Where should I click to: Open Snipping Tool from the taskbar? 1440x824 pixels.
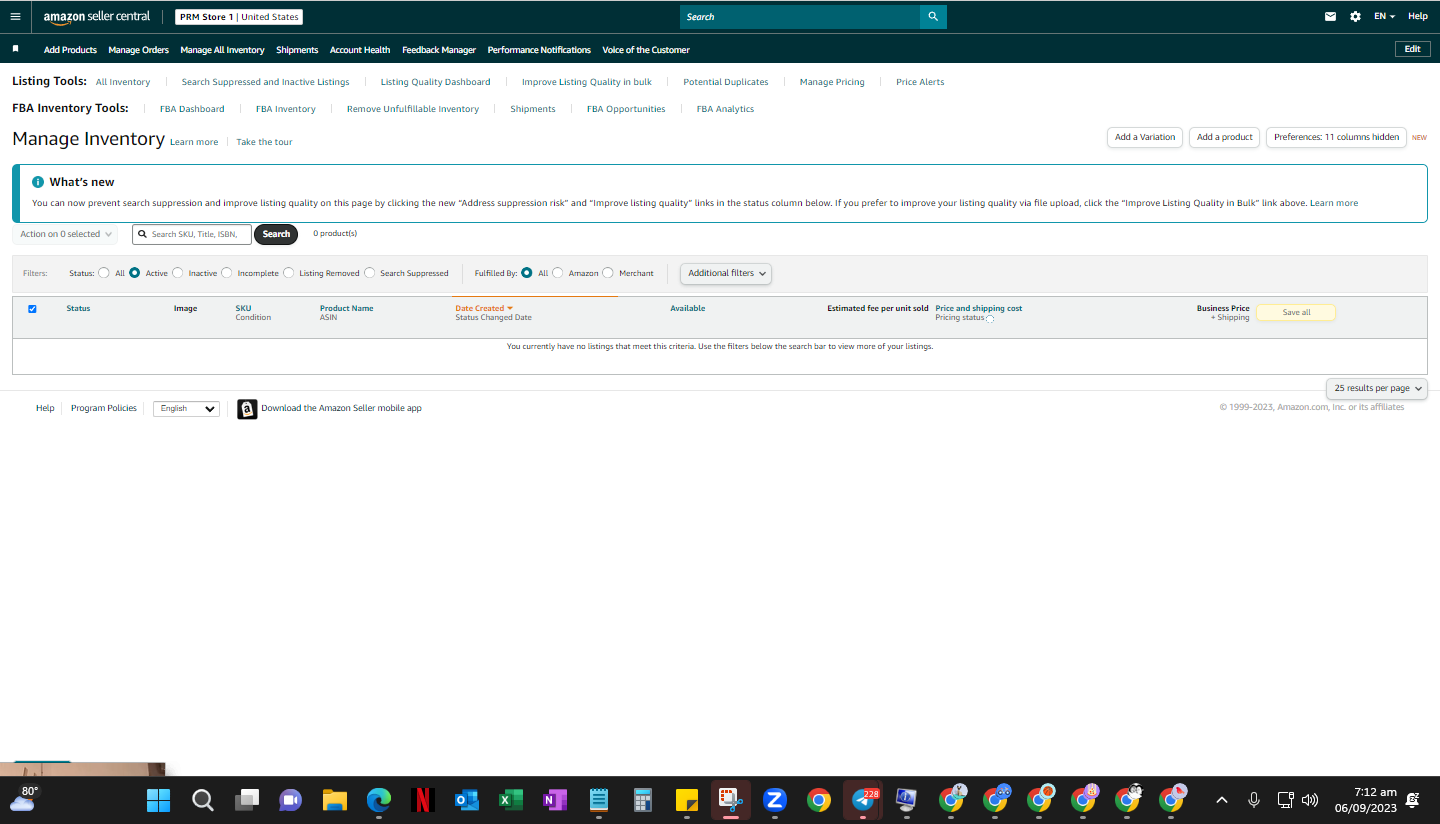tap(731, 800)
